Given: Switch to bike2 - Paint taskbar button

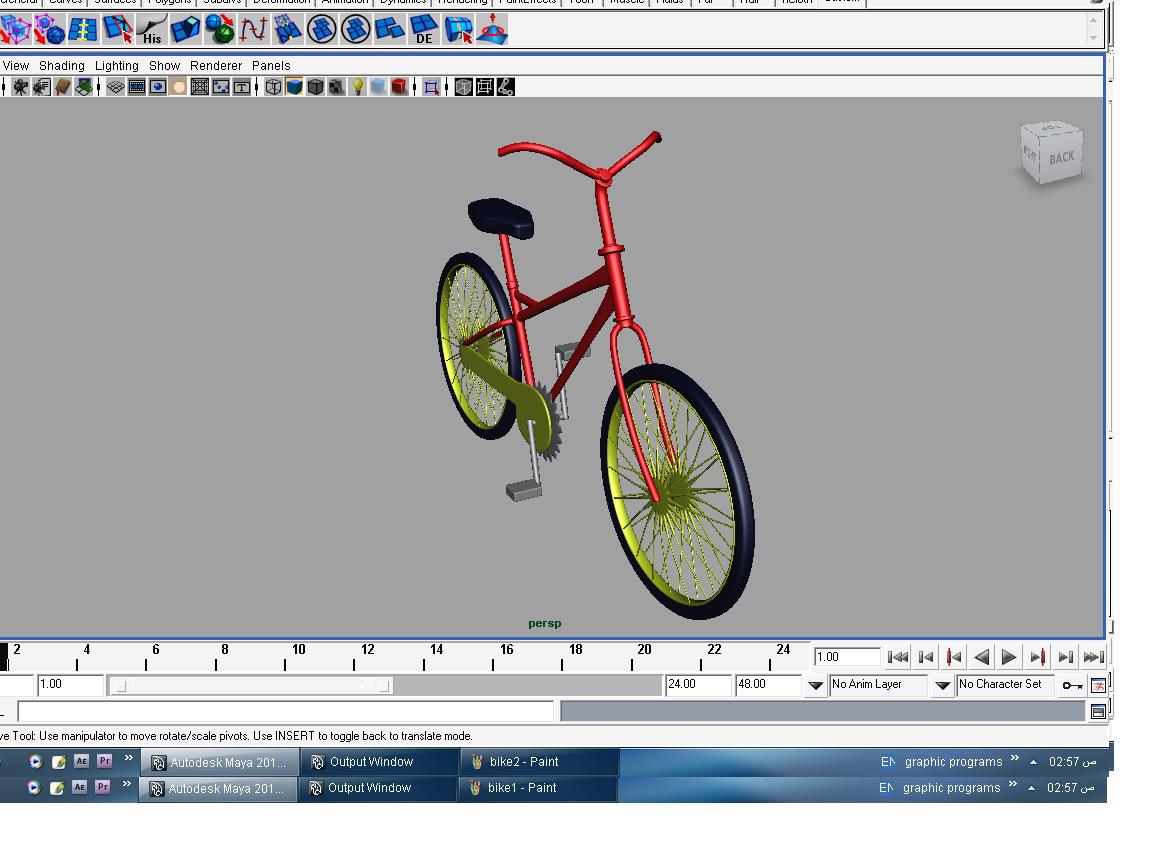Looking at the screenshot, I should pyautogui.click(x=539, y=762).
